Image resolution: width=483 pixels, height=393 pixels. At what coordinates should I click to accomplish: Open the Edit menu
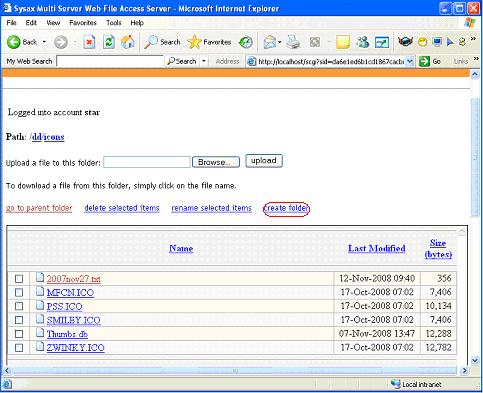(31, 23)
